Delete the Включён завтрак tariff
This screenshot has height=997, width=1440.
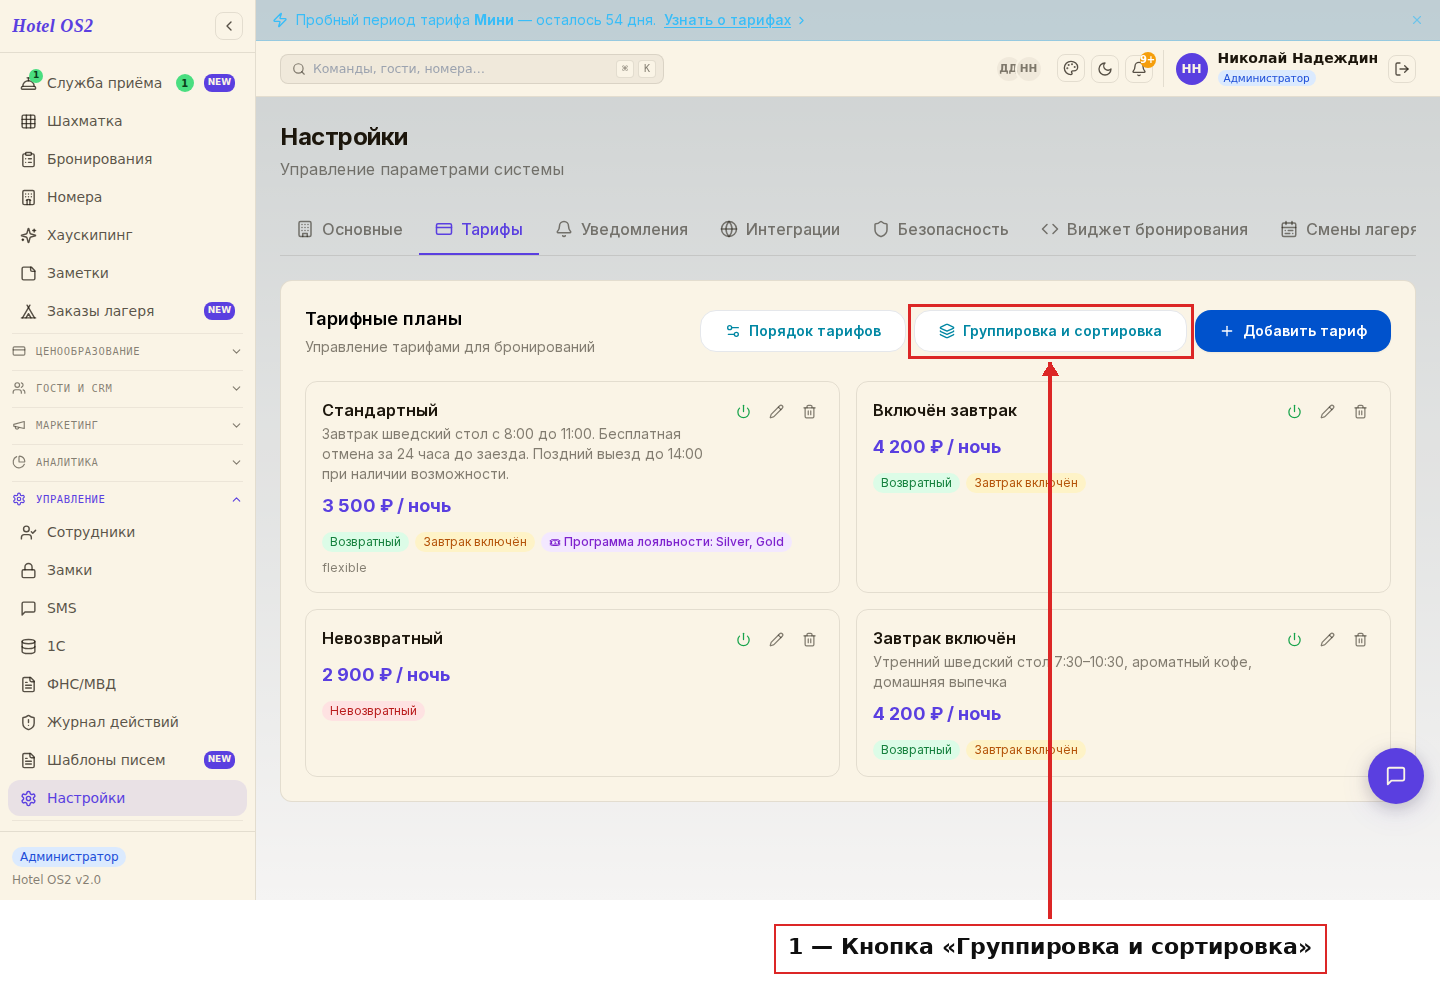coord(1361,412)
